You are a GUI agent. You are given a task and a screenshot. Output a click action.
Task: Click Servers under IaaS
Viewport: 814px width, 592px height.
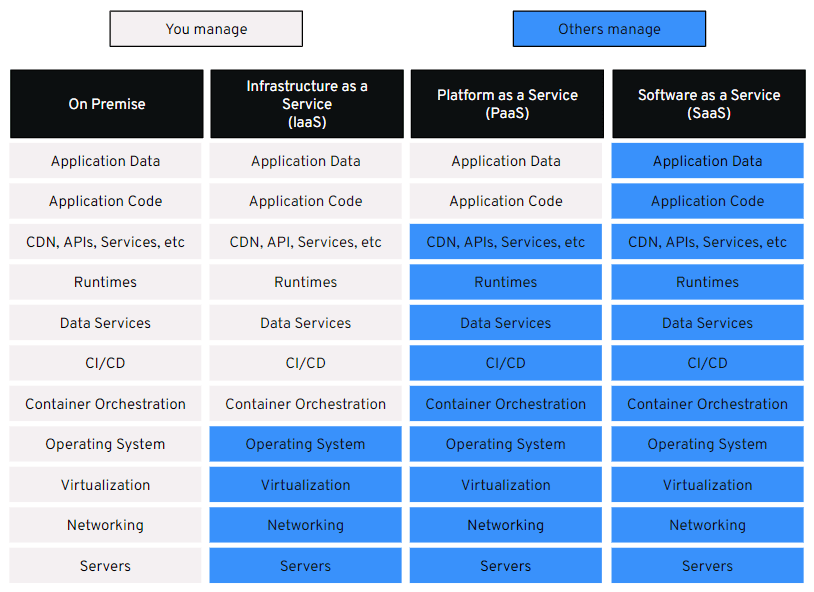[x=306, y=566]
